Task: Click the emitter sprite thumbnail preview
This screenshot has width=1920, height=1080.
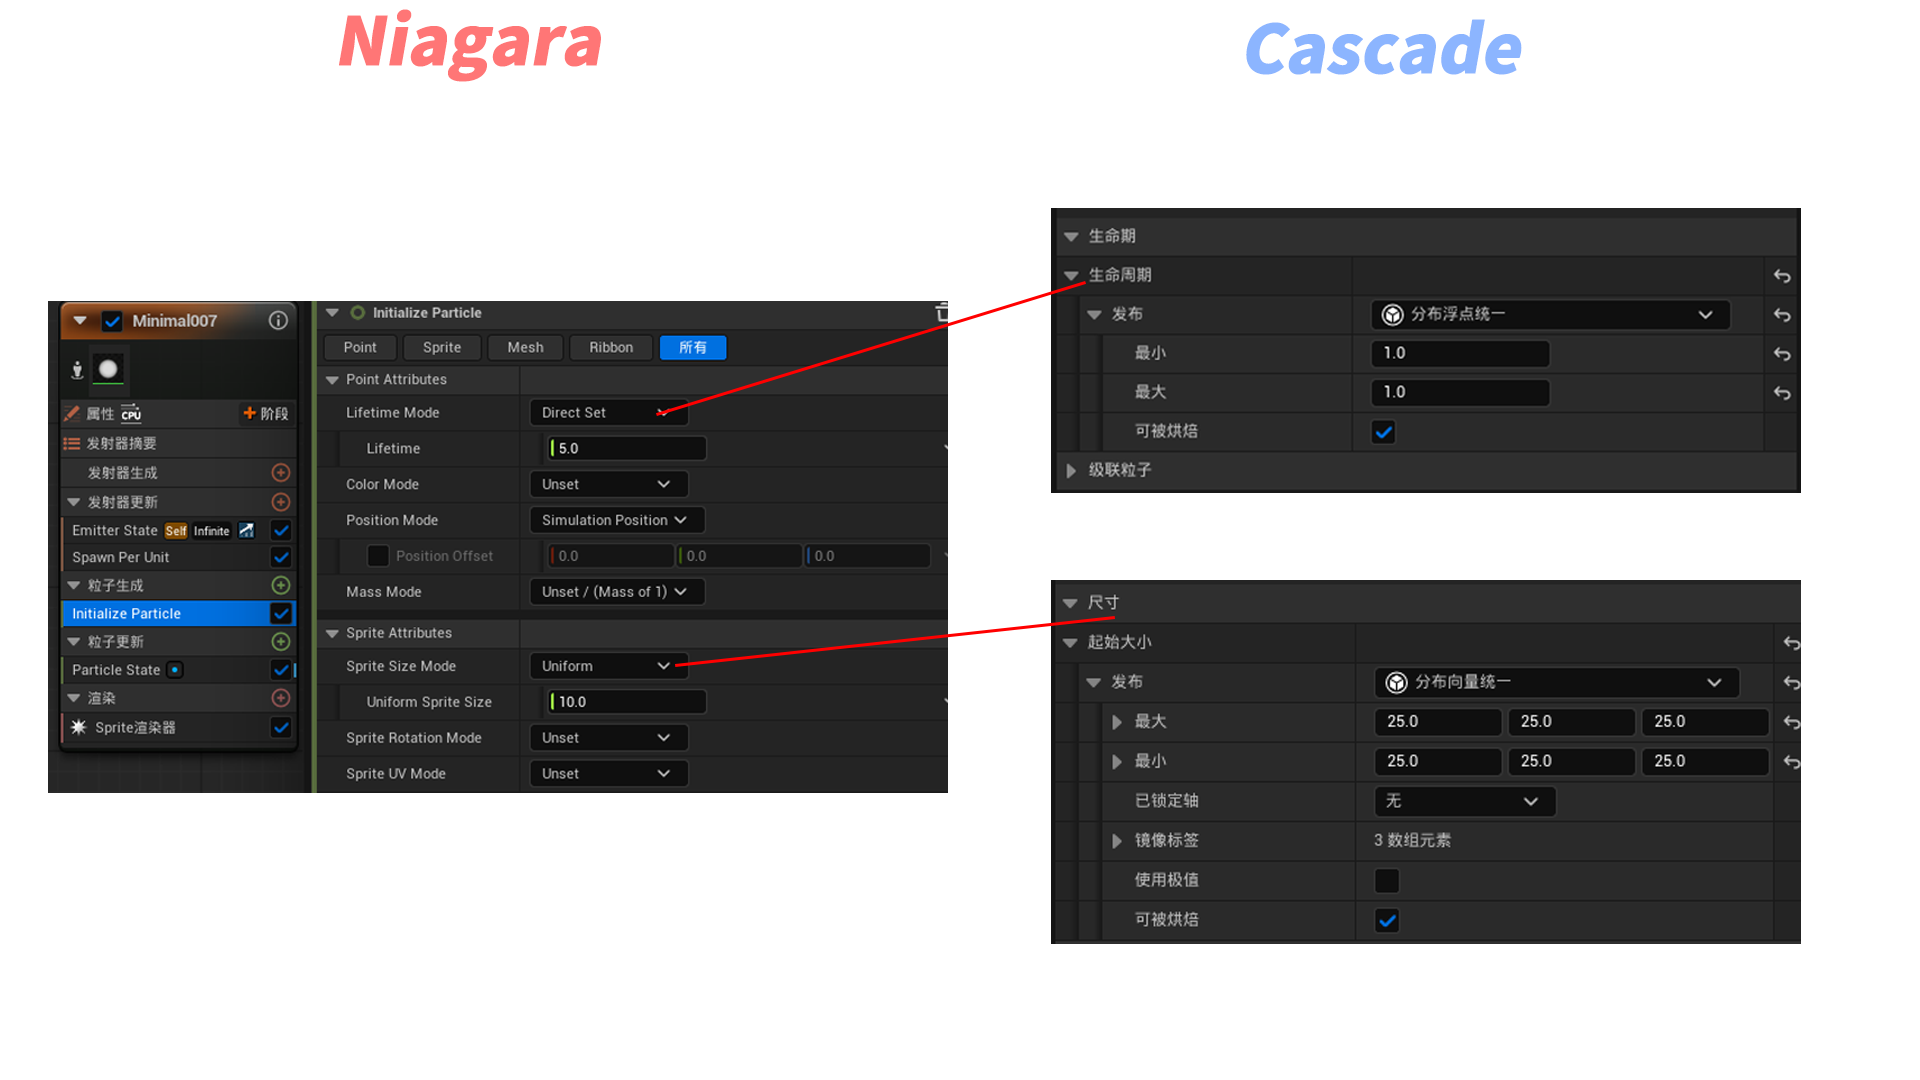Action: point(108,369)
